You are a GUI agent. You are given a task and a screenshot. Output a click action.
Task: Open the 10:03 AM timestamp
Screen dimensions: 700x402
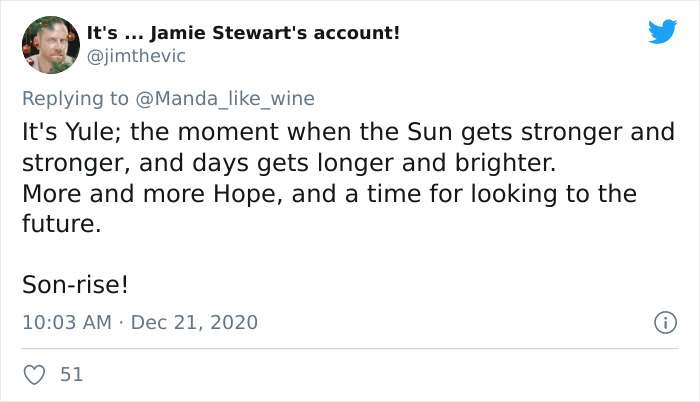tap(67, 322)
